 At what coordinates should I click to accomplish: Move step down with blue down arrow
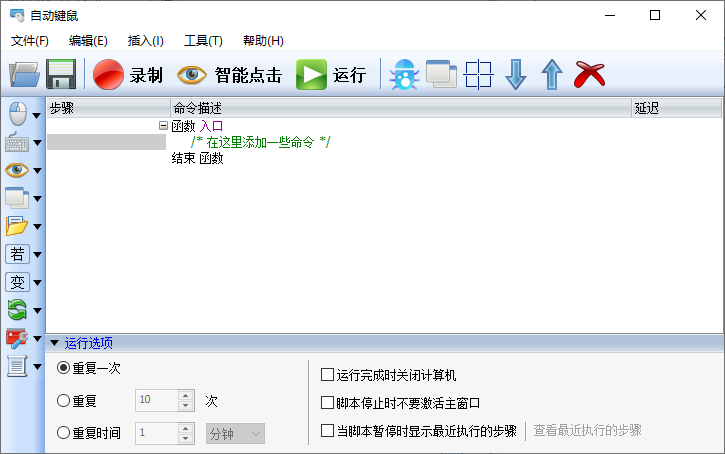pos(516,74)
